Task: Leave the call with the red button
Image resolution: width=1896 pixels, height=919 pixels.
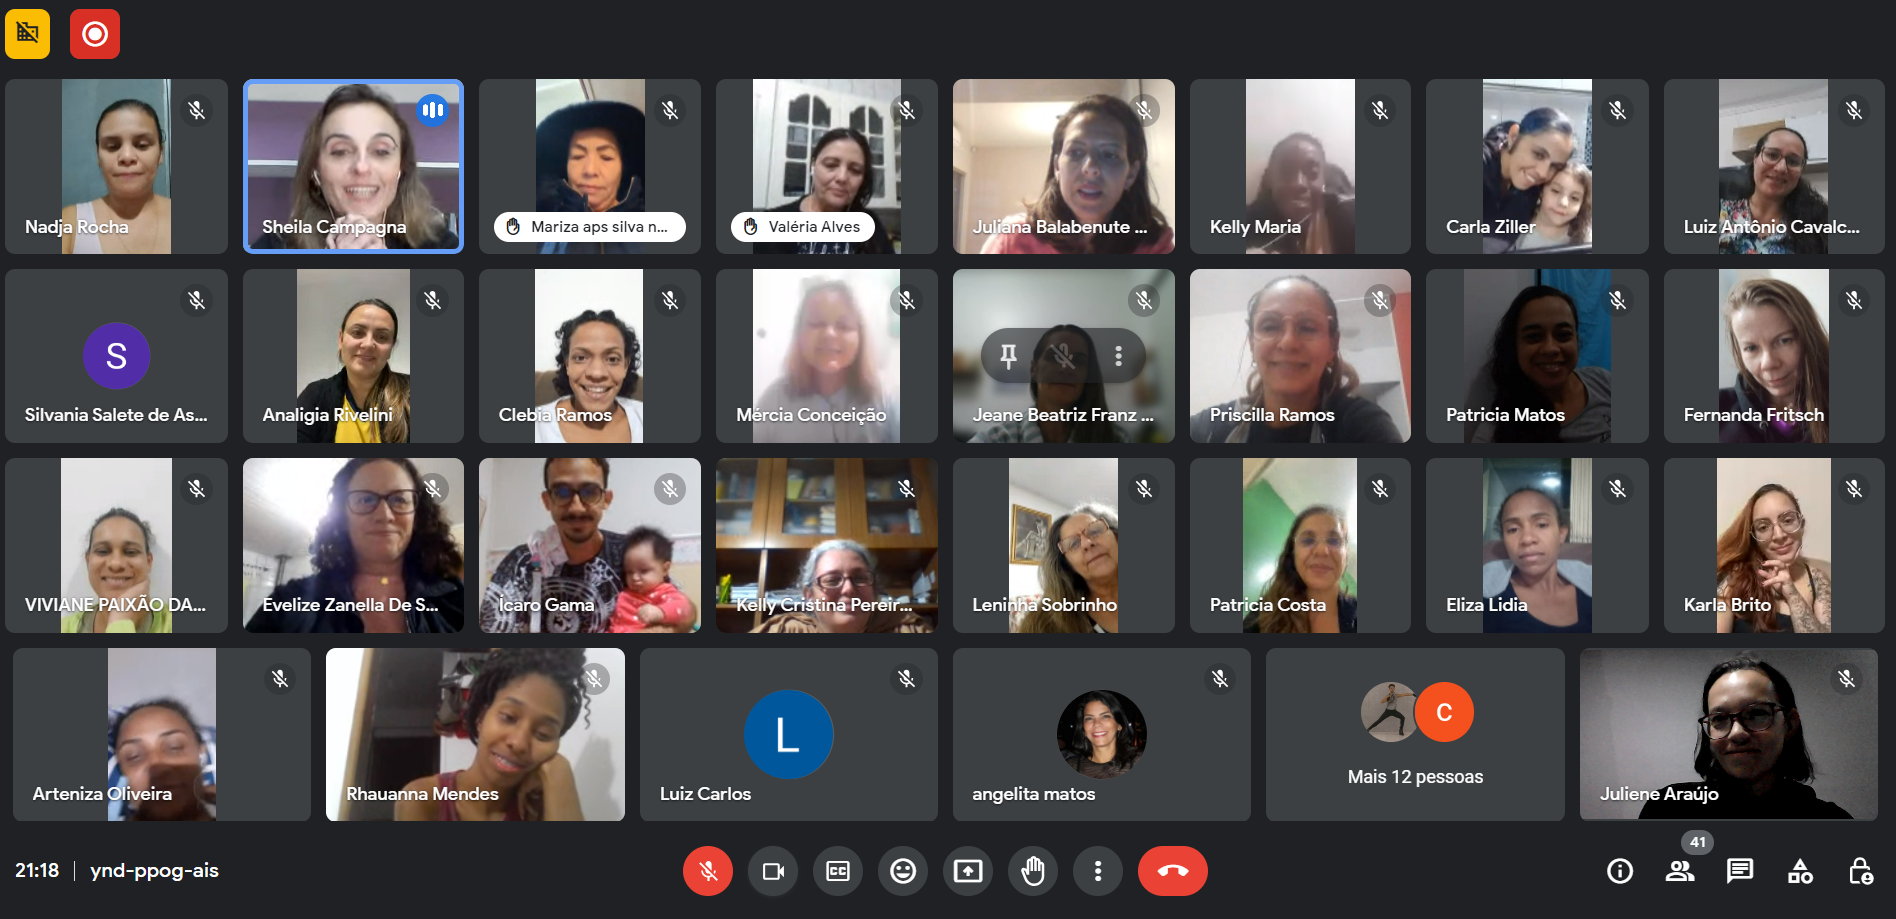Action: click(x=1173, y=871)
